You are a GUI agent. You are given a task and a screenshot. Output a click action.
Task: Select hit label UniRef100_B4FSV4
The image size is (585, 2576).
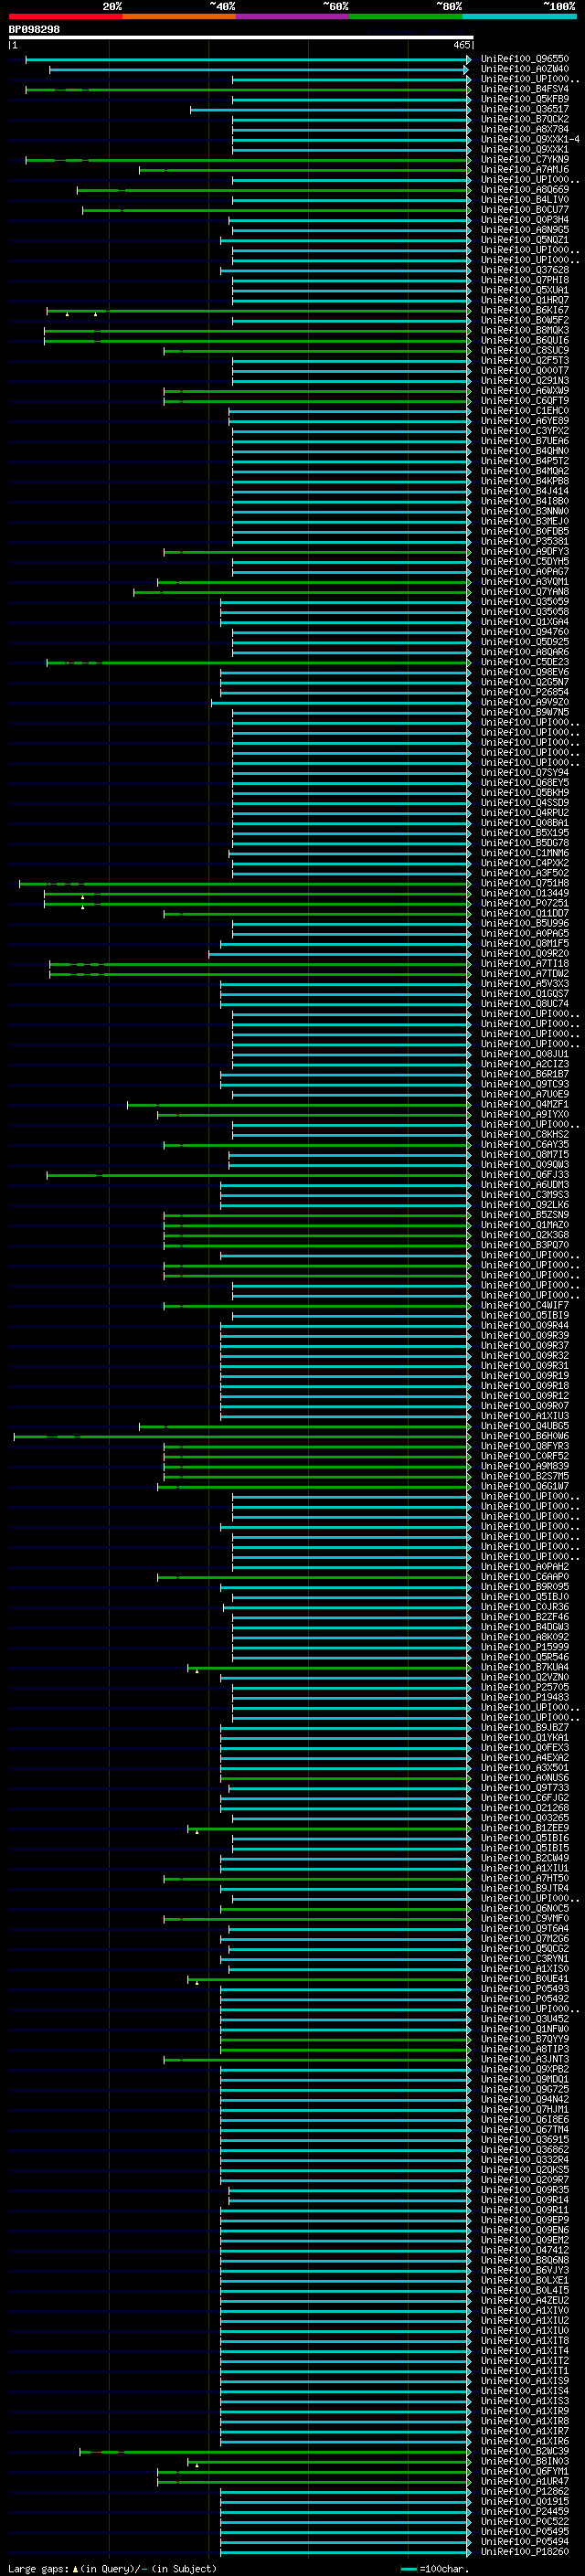pyautogui.click(x=525, y=89)
